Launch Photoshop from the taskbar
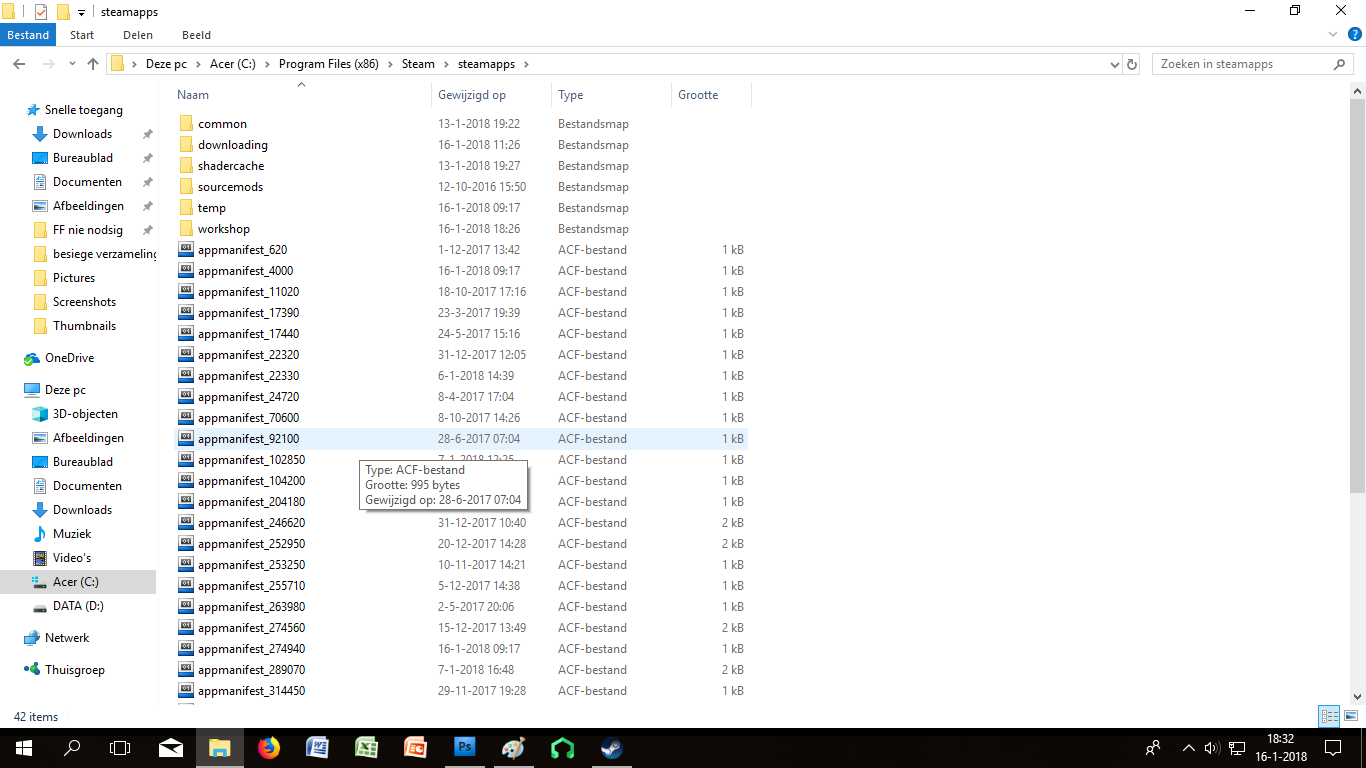Viewport: 1366px width, 768px height. click(464, 747)
